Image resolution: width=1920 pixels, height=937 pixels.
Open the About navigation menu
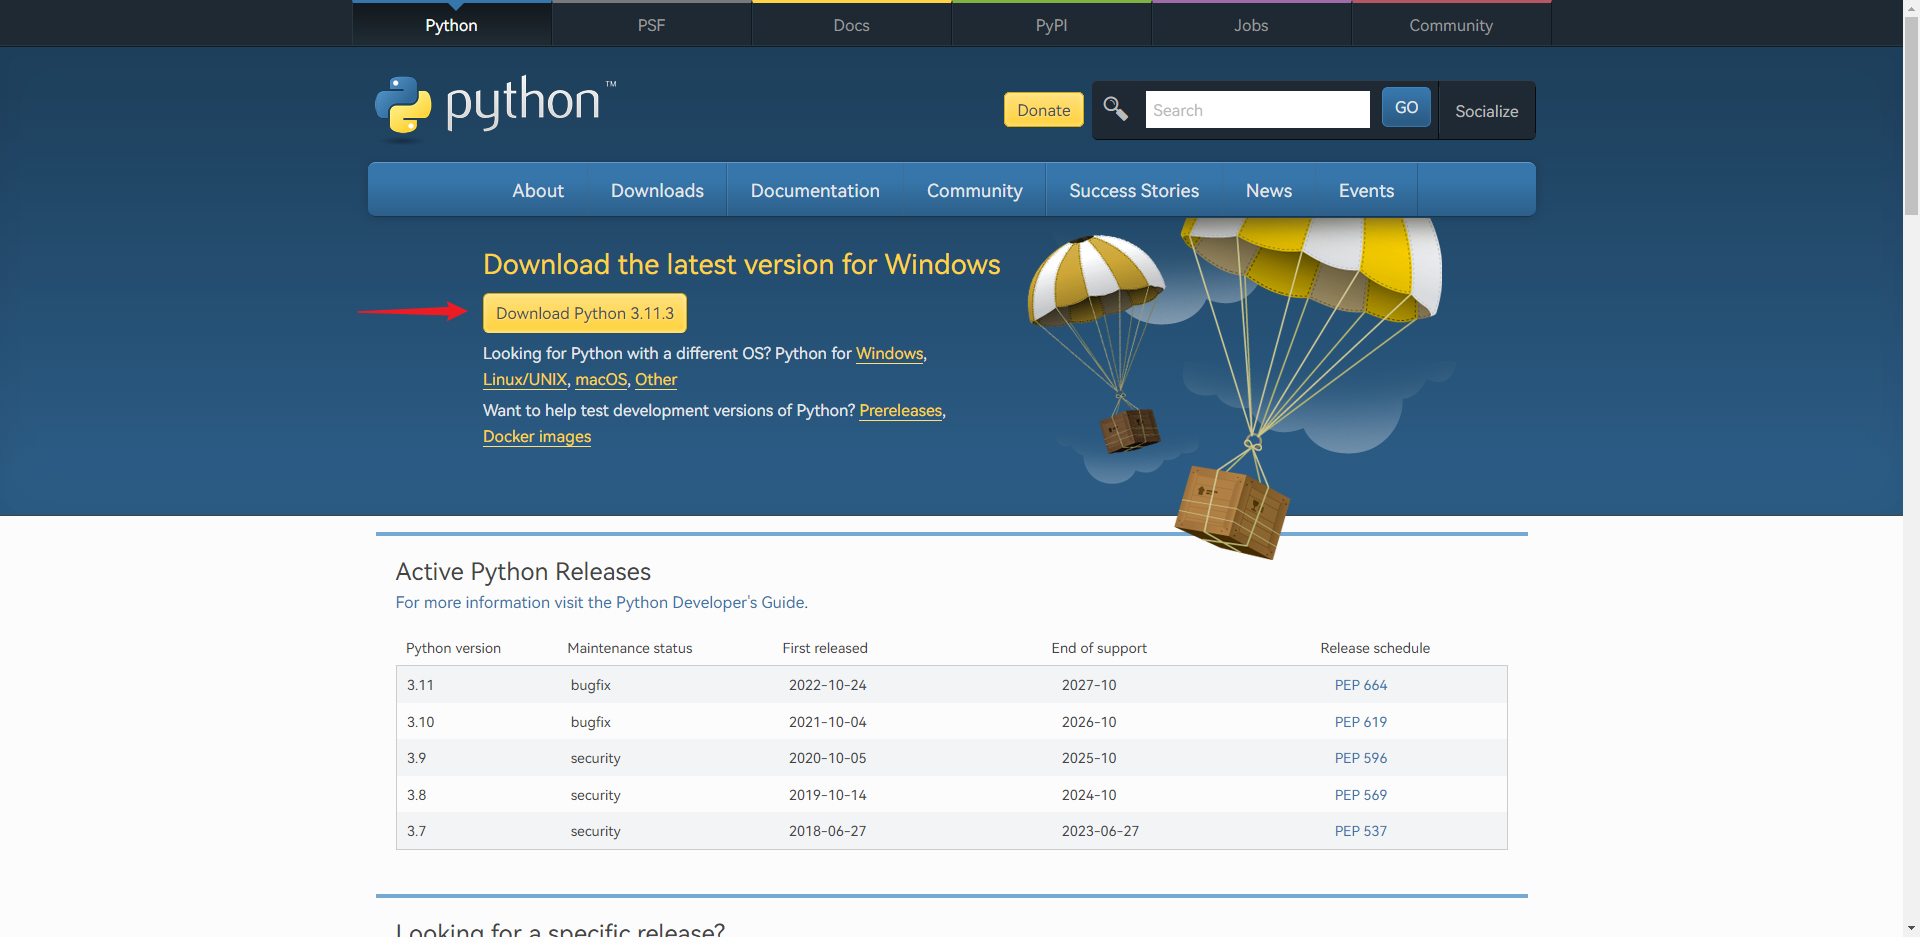click(x=538, y=190)
